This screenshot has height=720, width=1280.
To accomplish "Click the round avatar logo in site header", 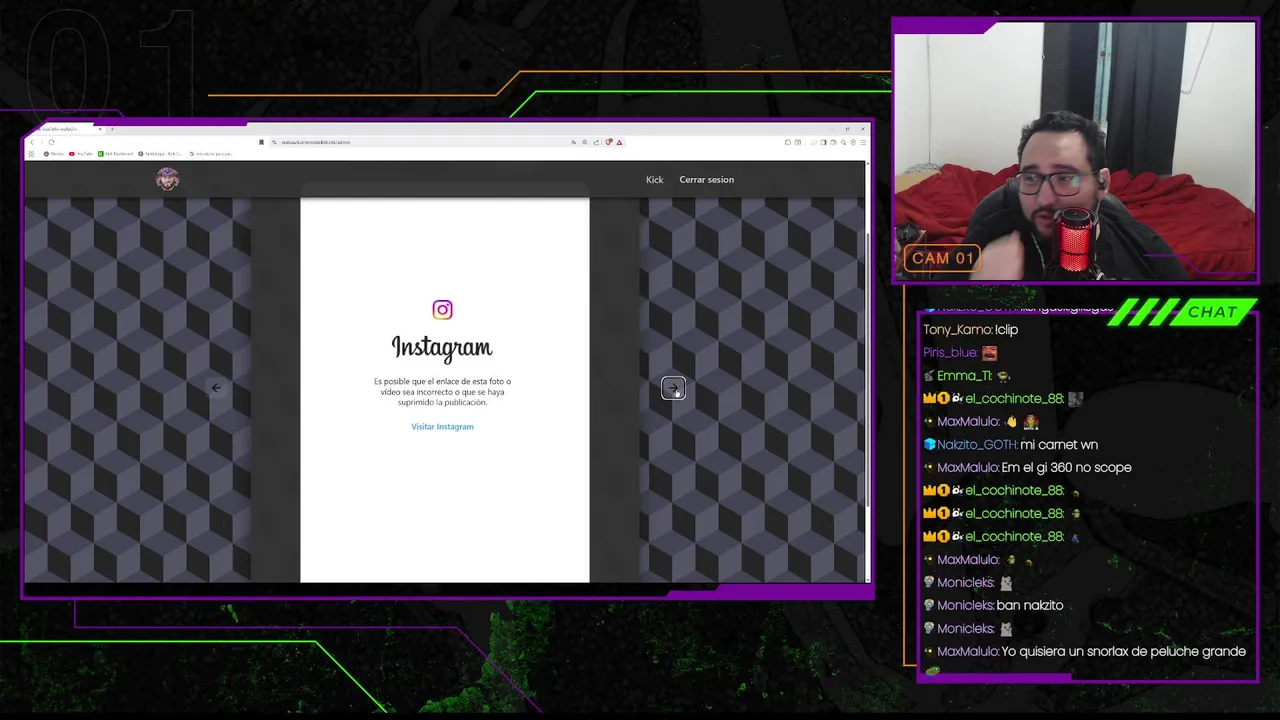I will pos(167,179).
